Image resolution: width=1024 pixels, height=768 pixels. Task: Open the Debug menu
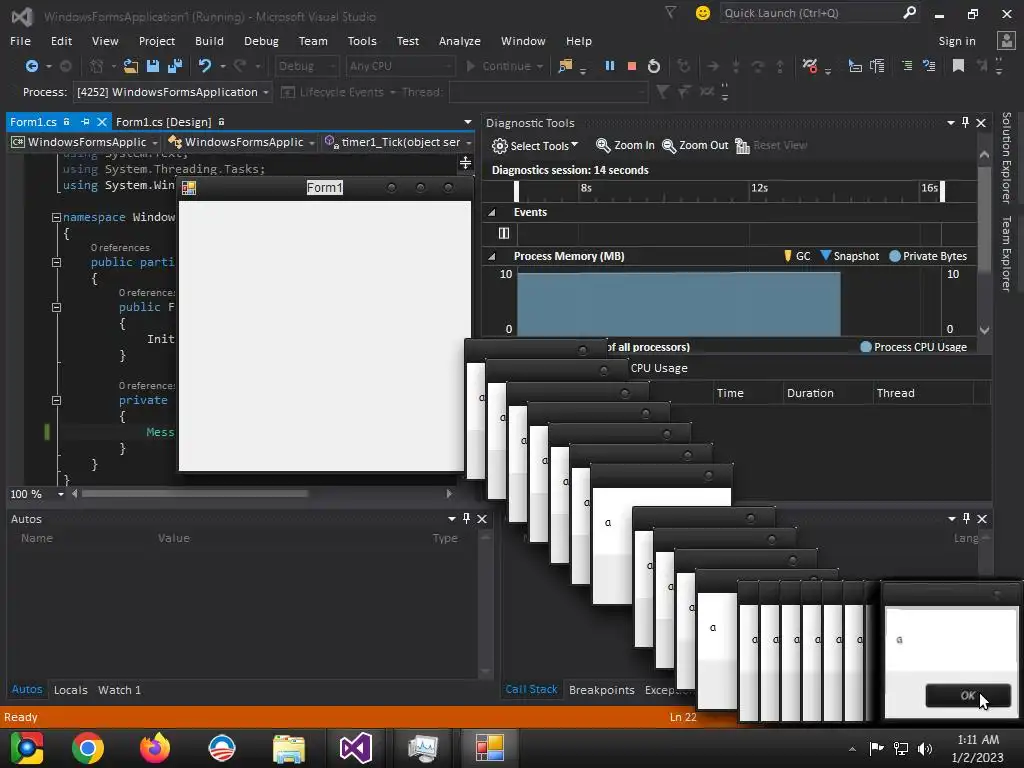click(261, 40)
